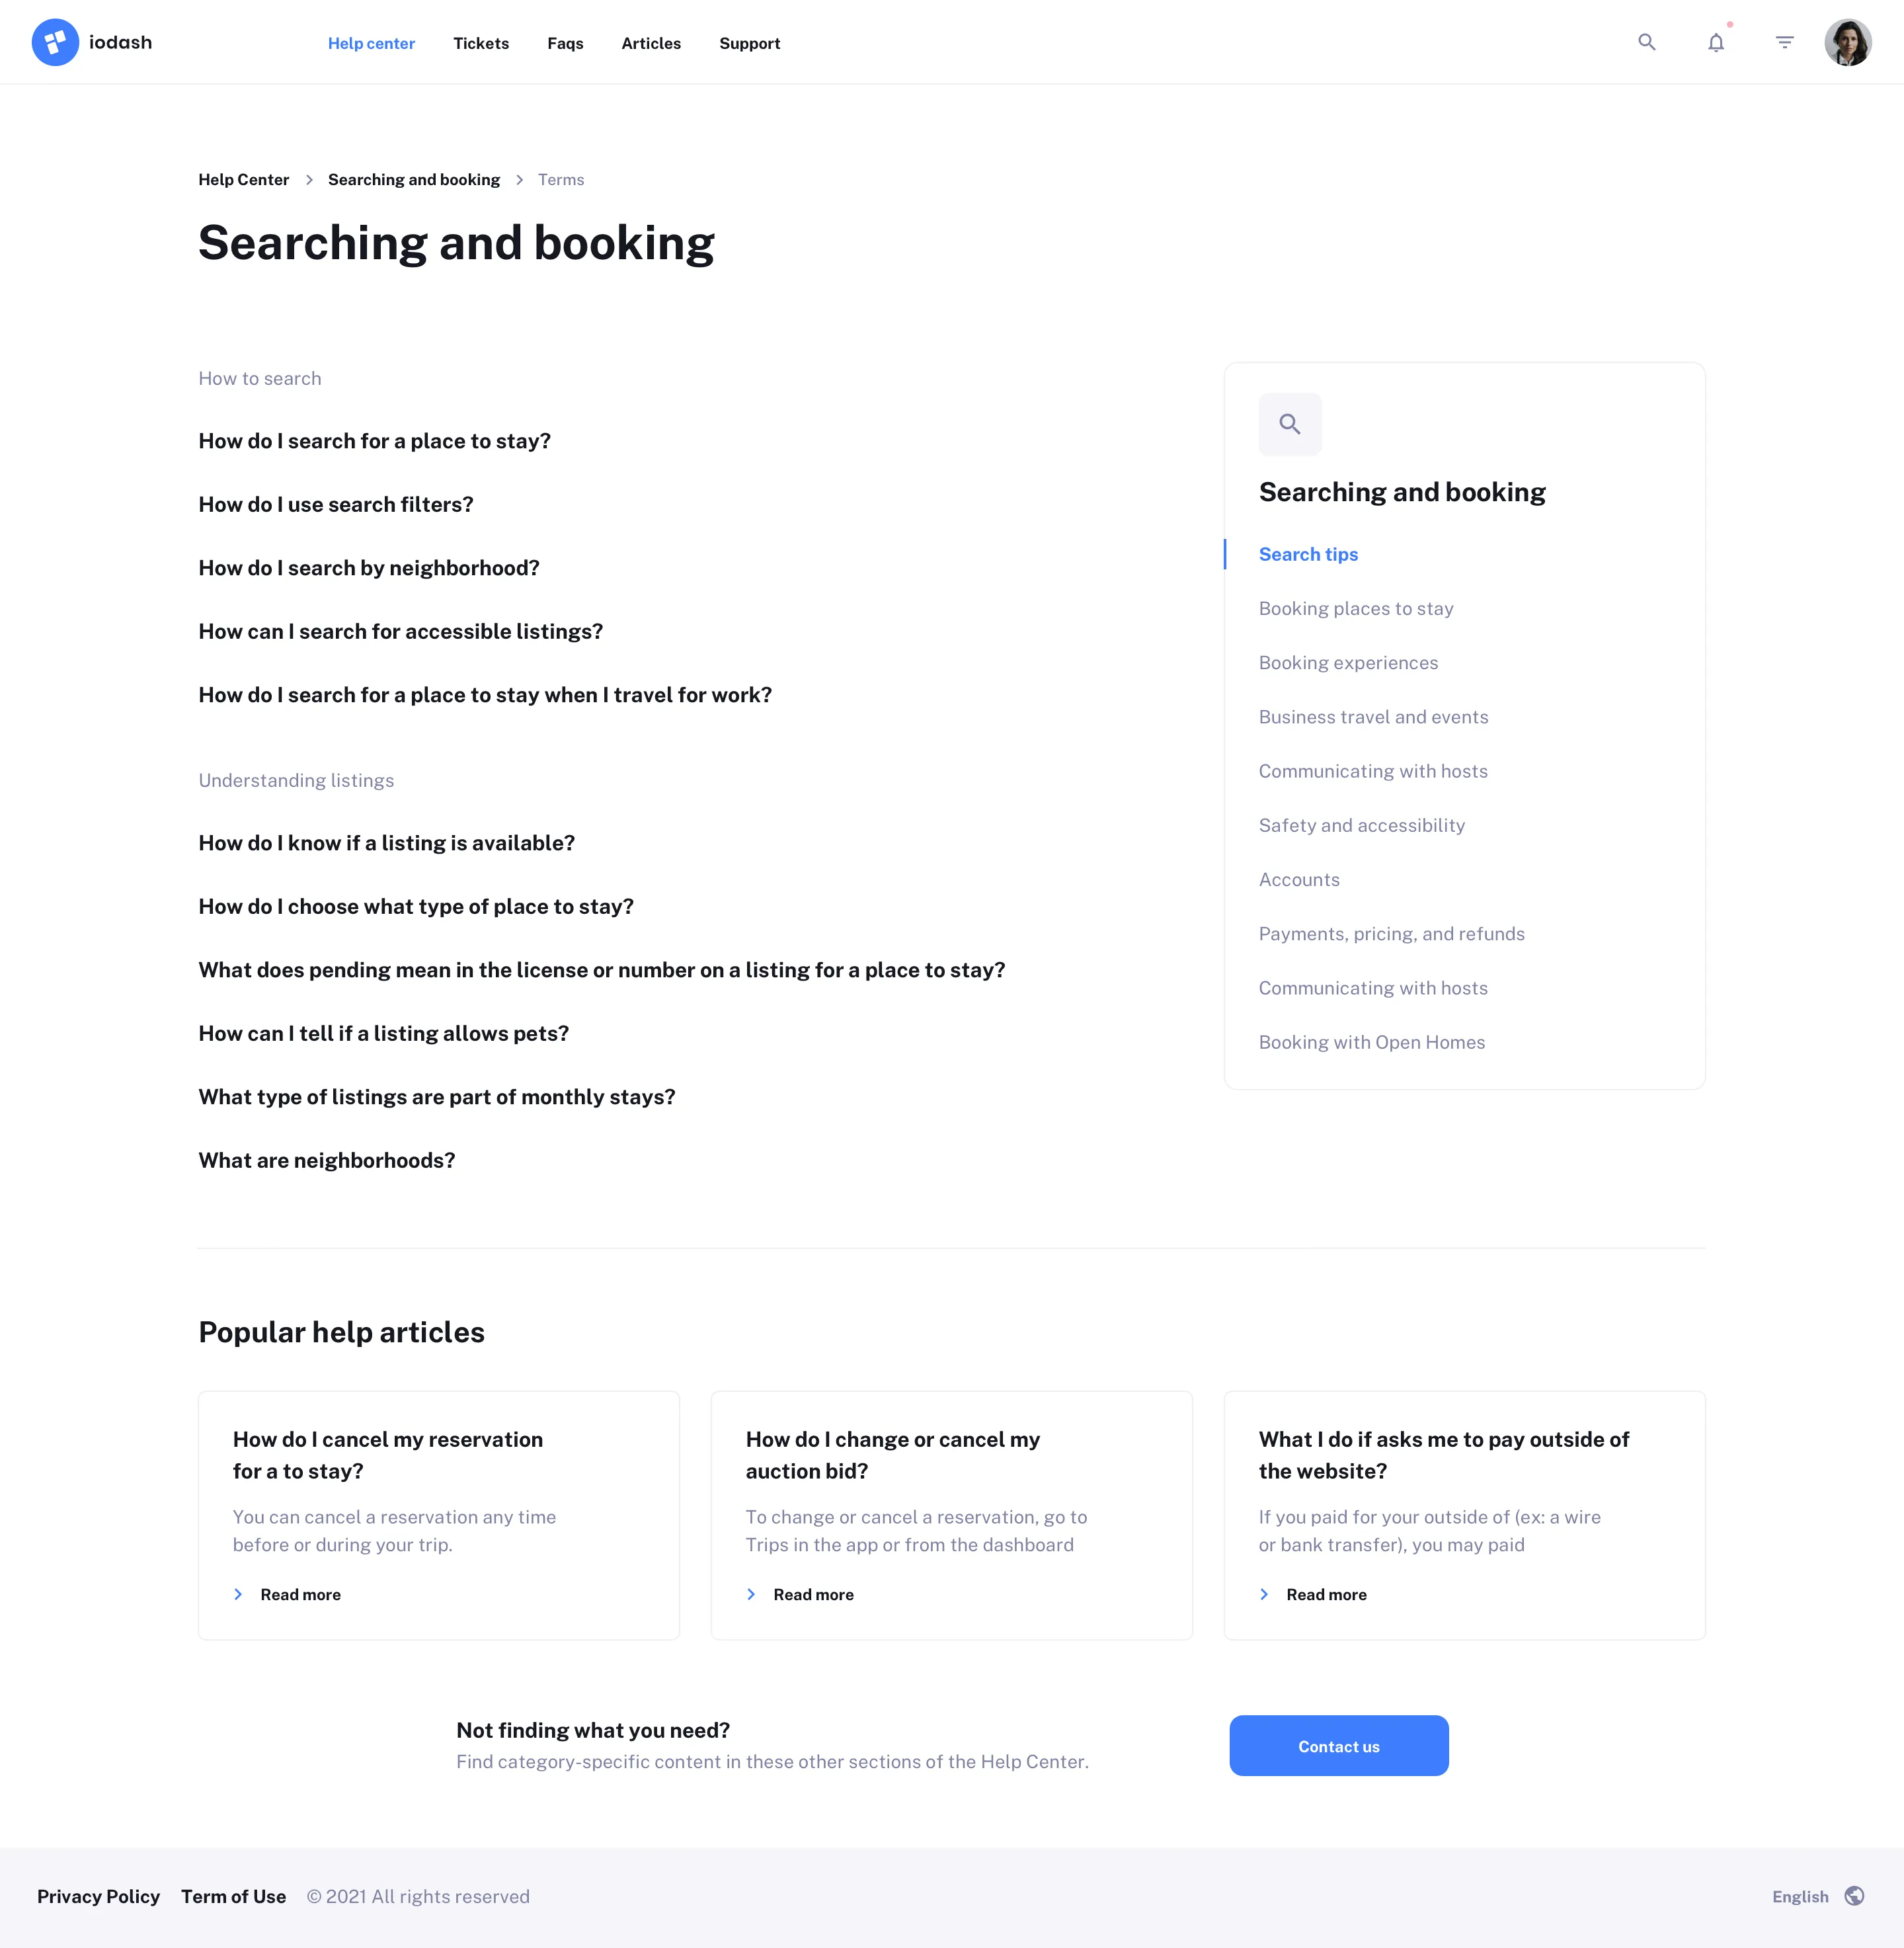Click the Term of Use link
1904x1948 pixels.
click(x=233, y=1895)
